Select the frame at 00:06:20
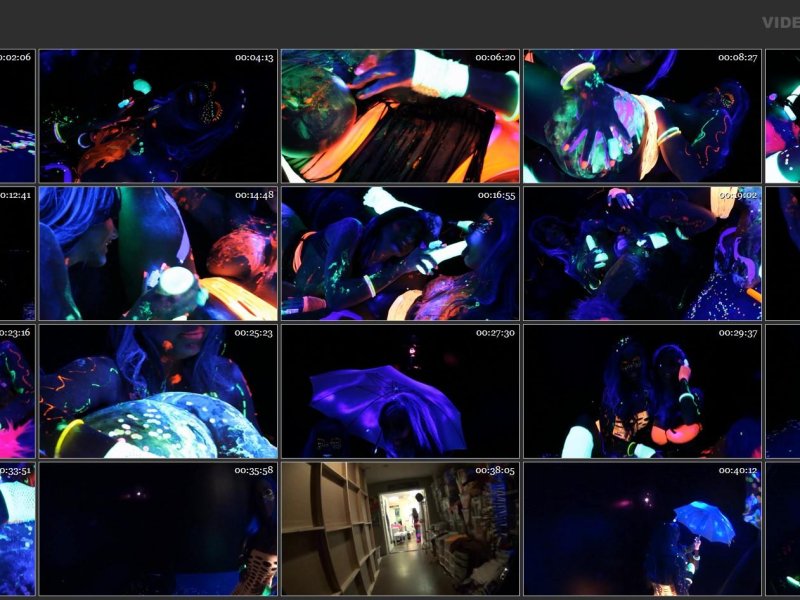Viewport: 800px width, 600px height. coord(400,116)
